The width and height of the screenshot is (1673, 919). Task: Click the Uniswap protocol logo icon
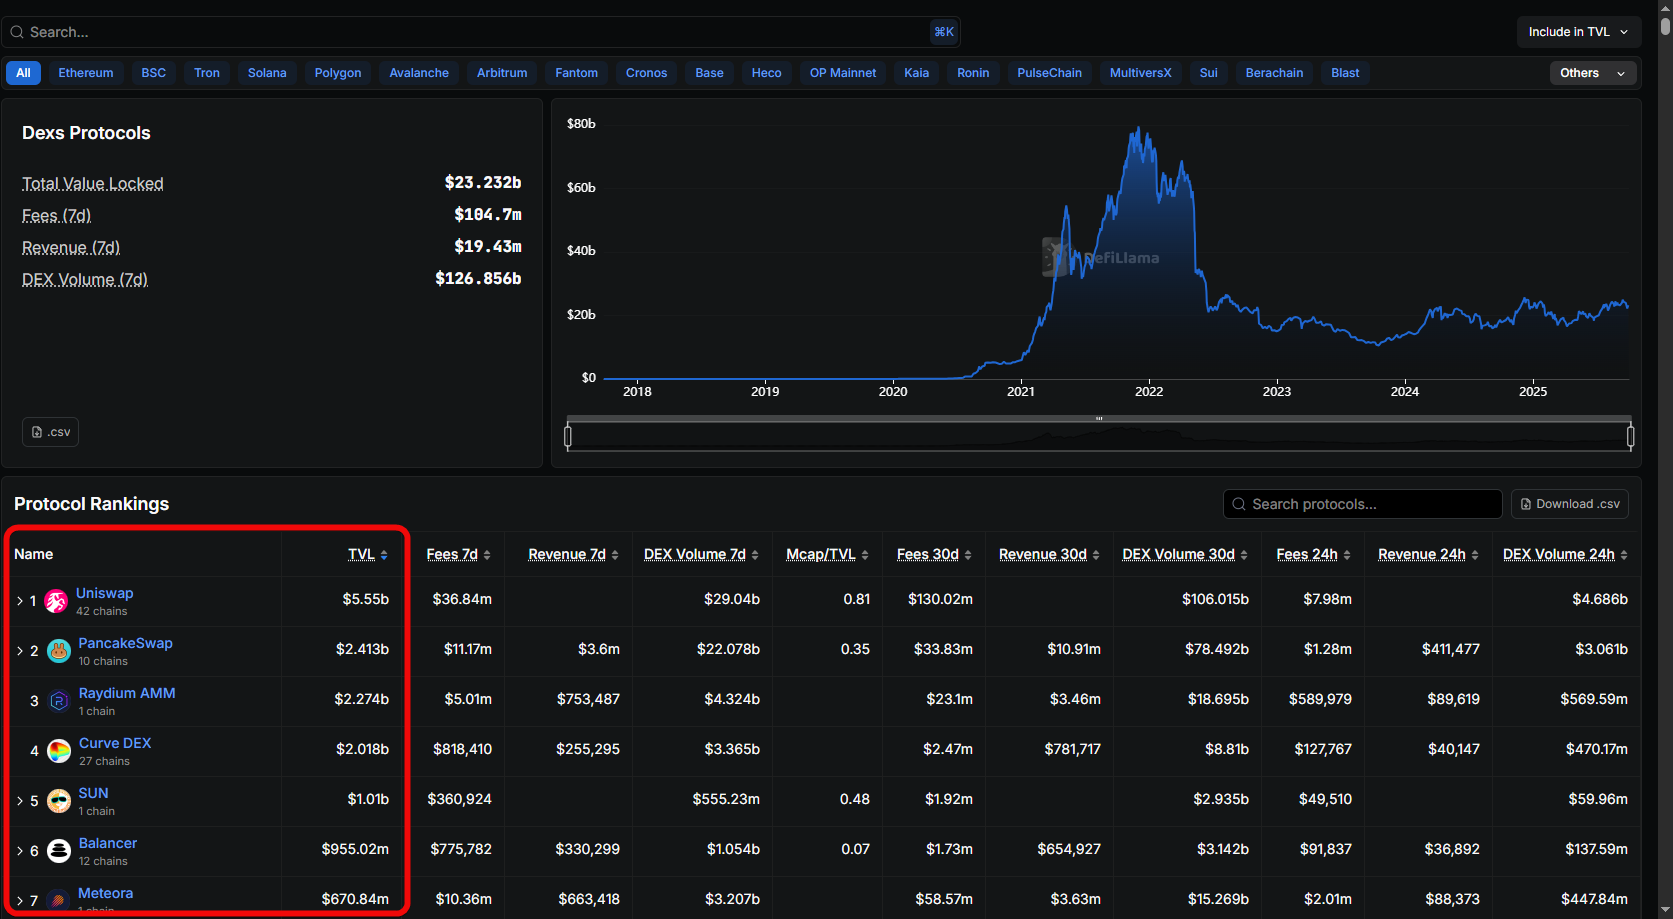pos(57,601)
